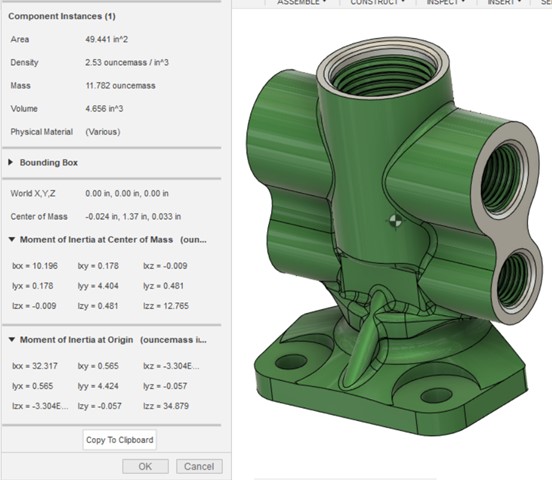Select Ixx = 32.317 origin value

click(35, 366)
